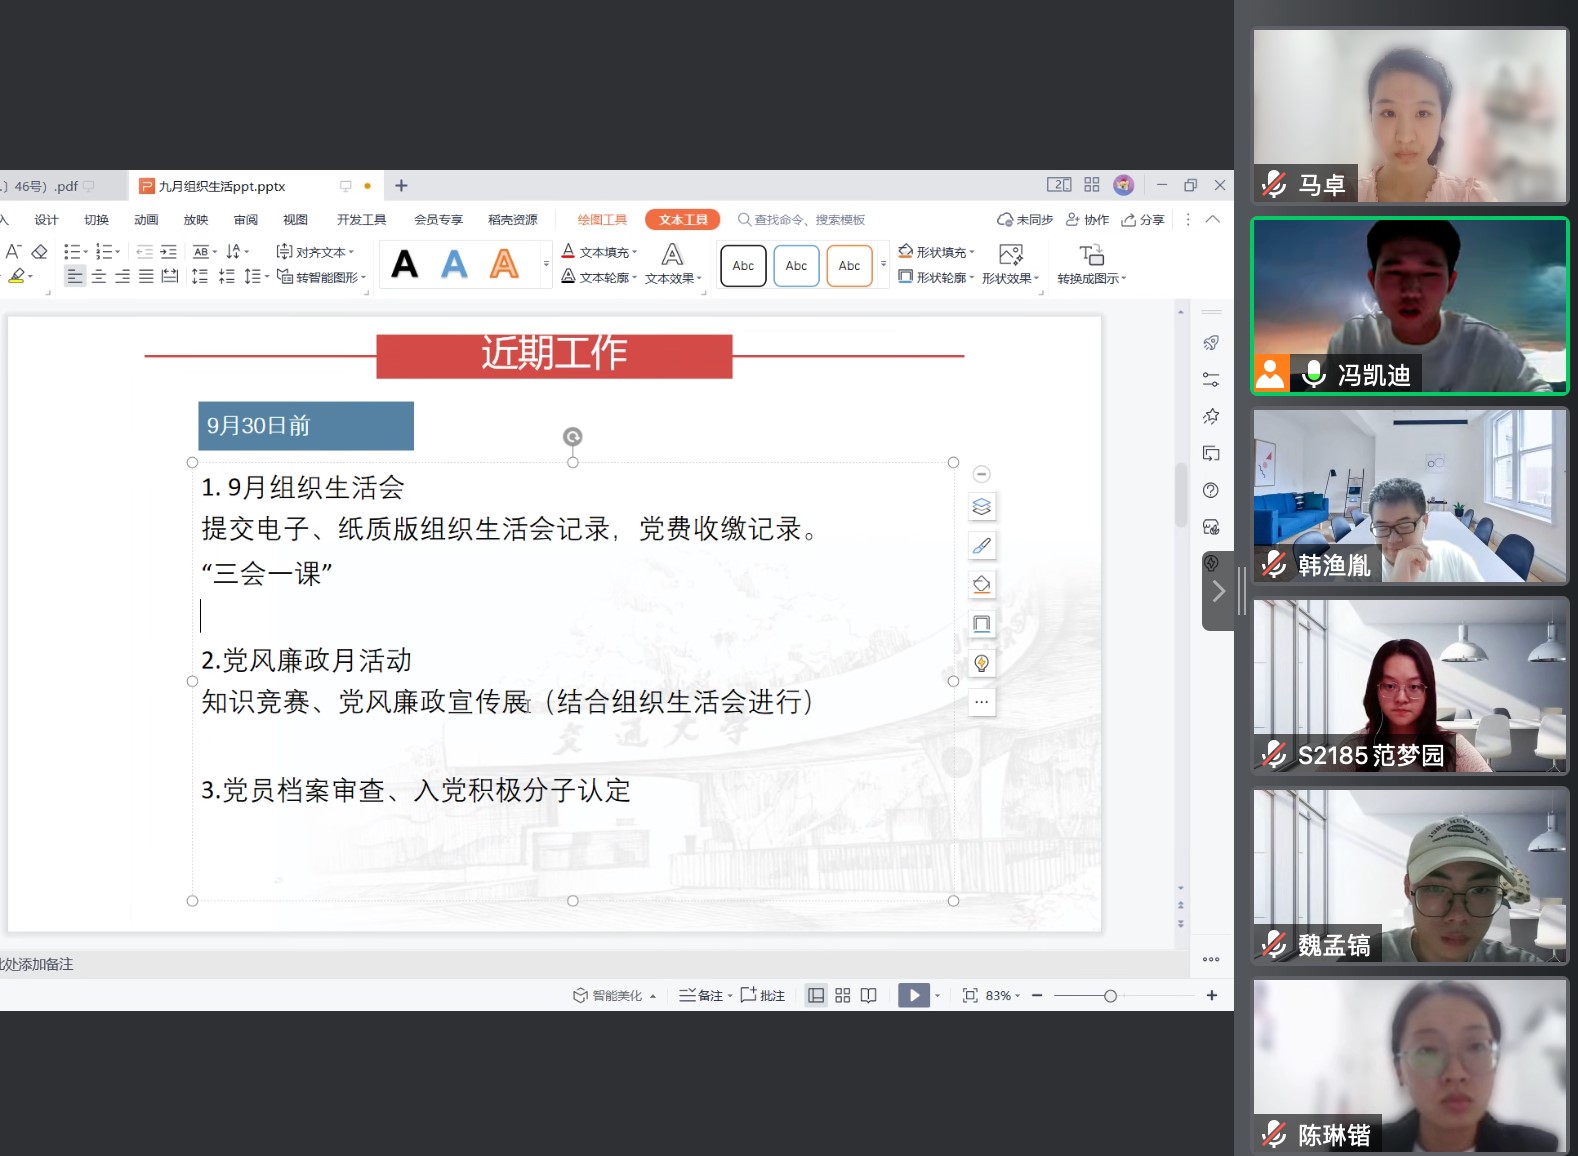Apply center text alignment
1578x1156 pixels.
99,277
